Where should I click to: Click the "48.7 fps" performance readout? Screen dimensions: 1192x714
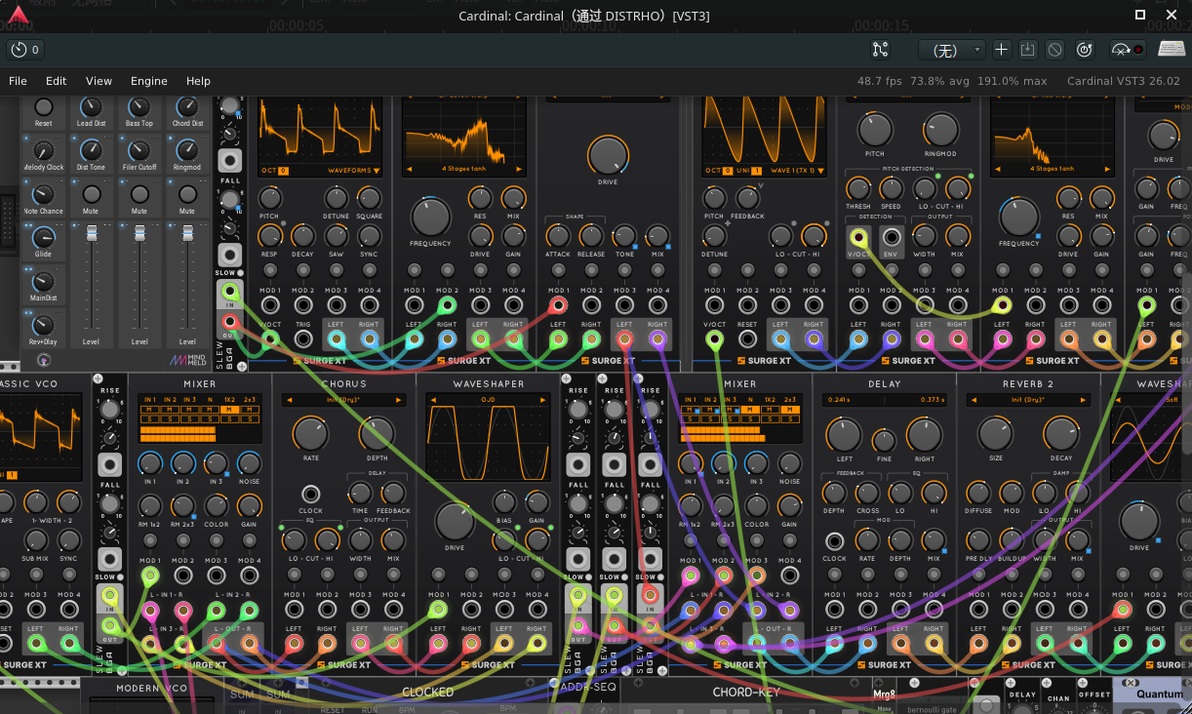click(x=880, y=81)
